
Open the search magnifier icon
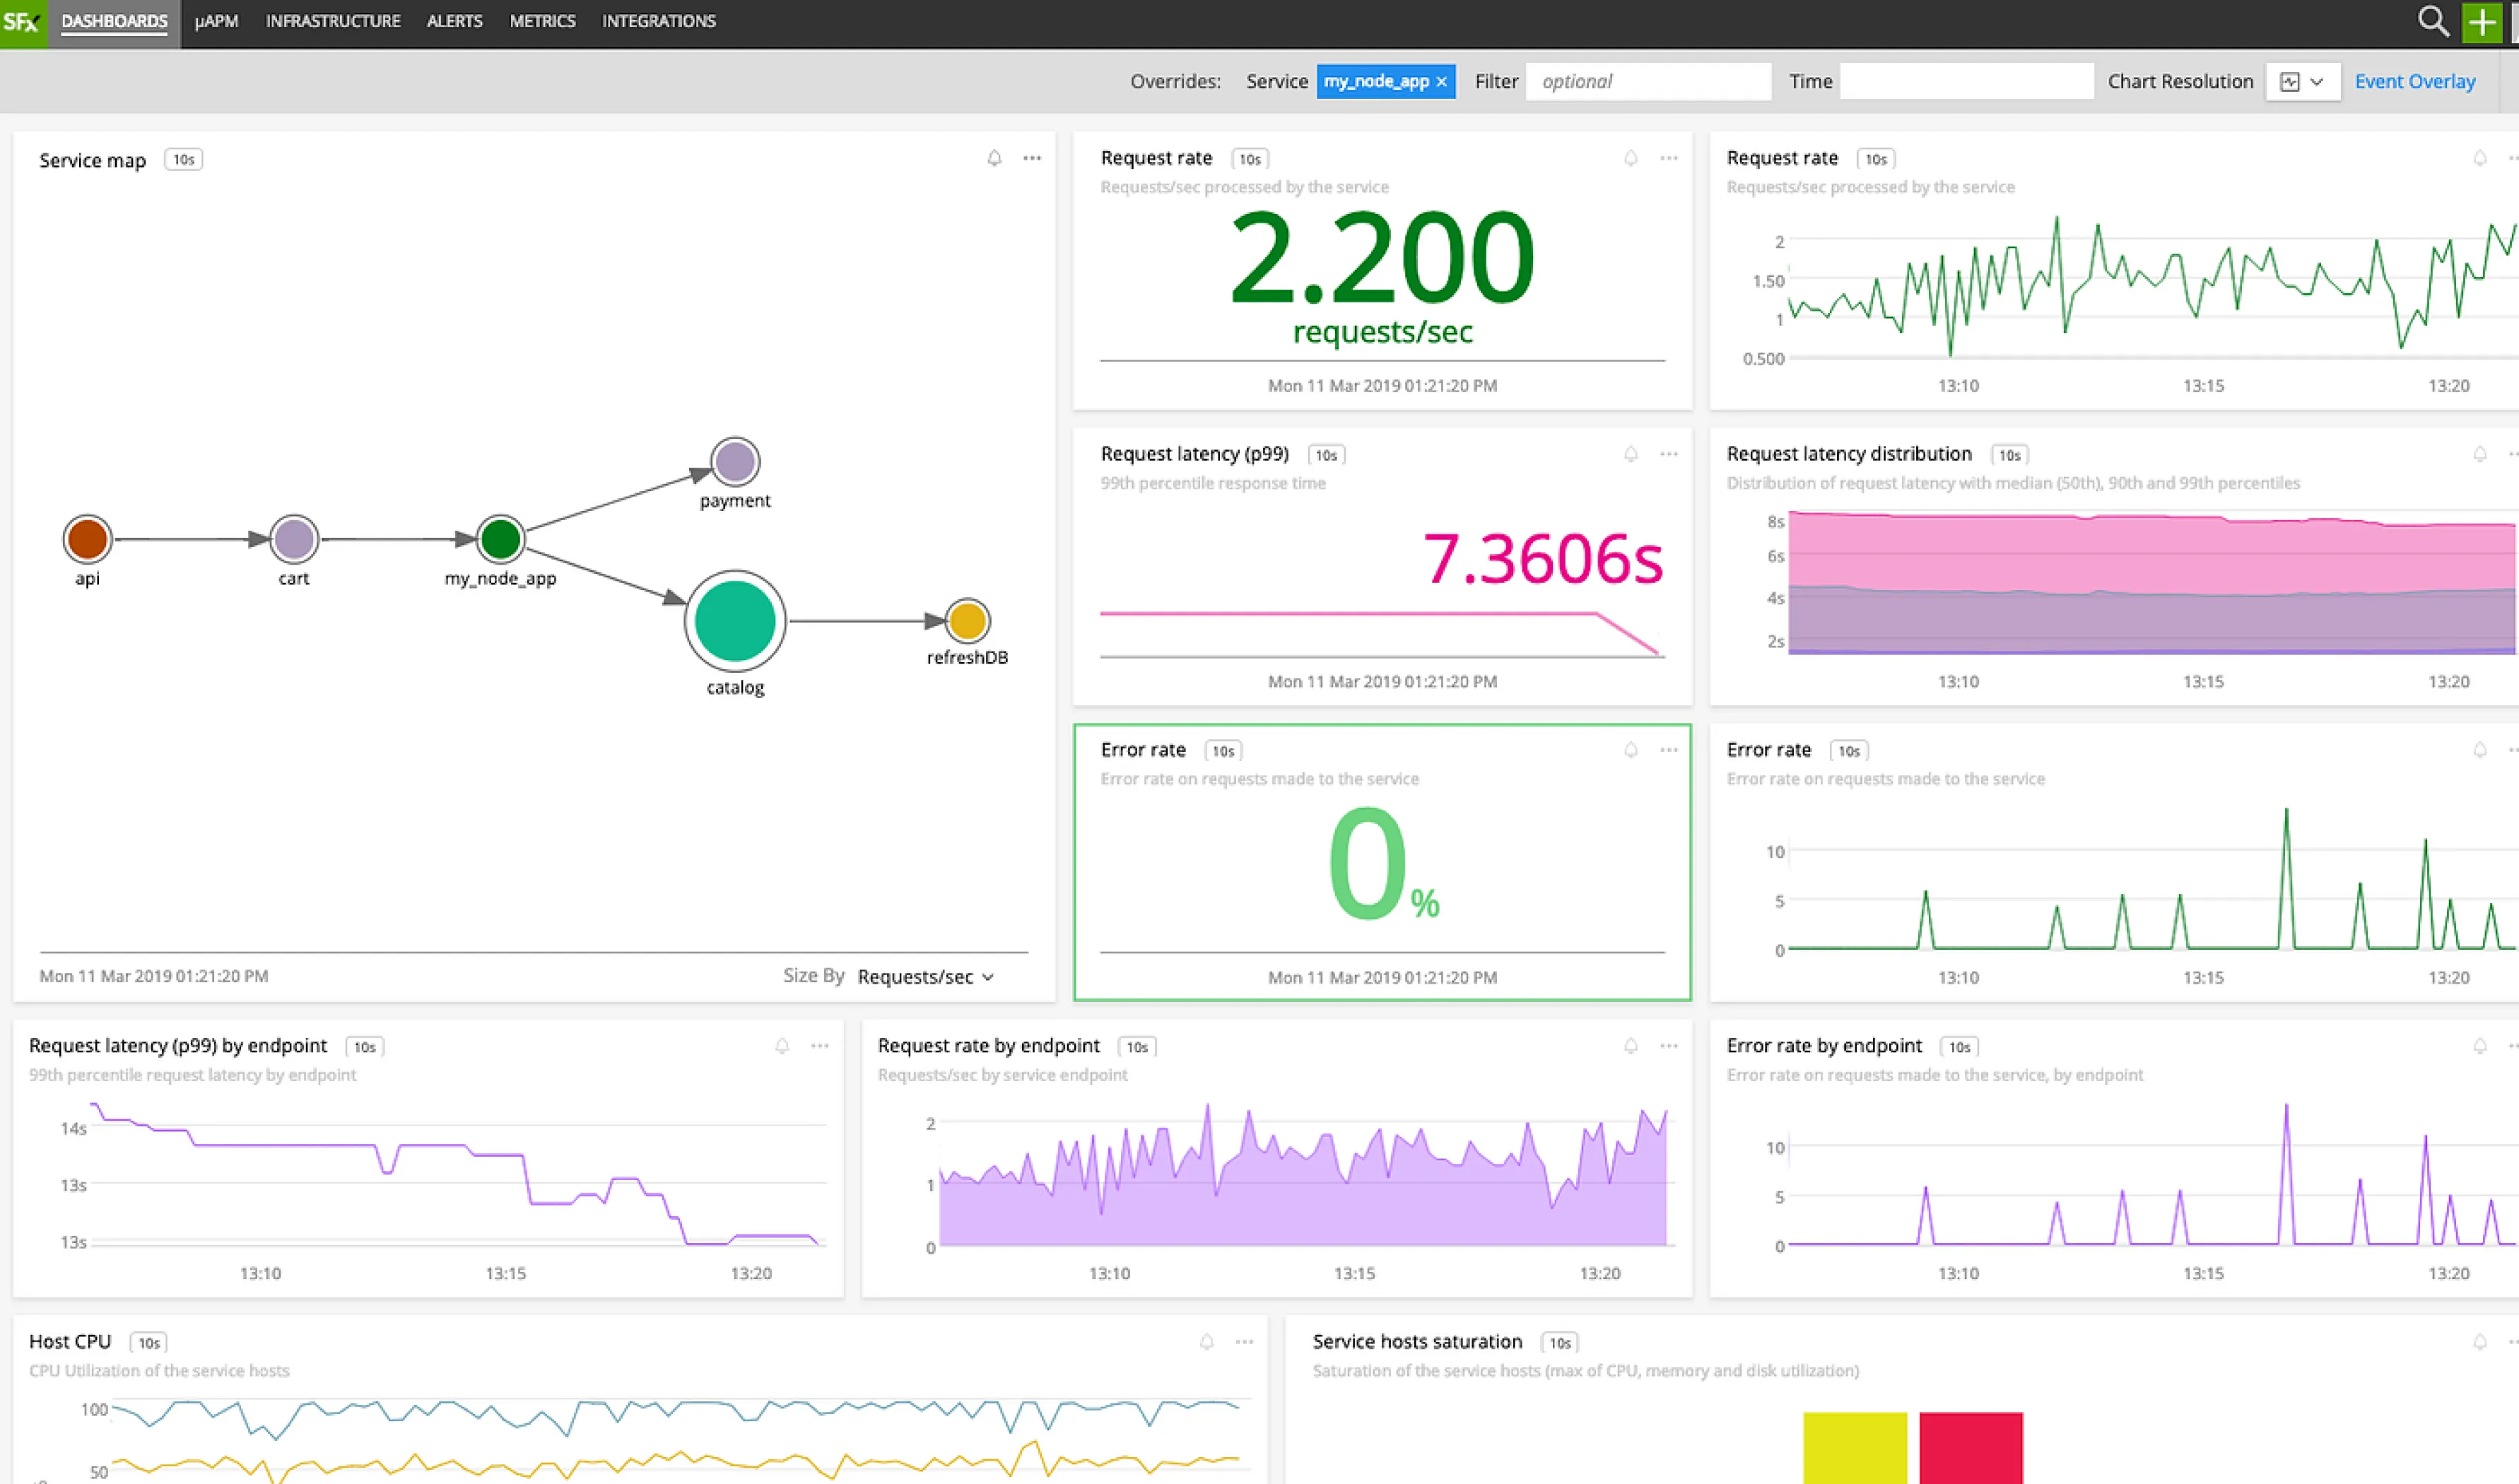pos(2432,21)
